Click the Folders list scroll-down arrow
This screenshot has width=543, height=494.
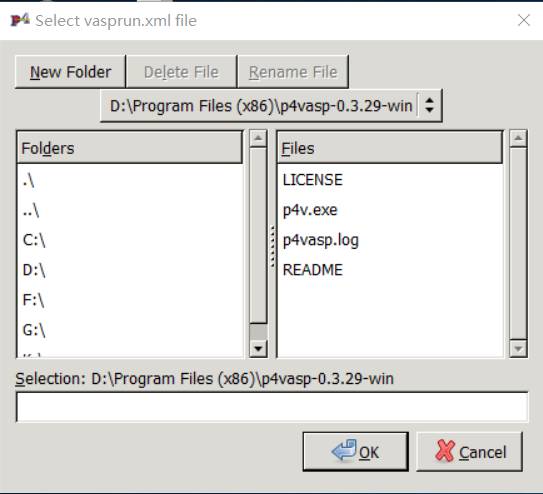[x=258, y=348]
